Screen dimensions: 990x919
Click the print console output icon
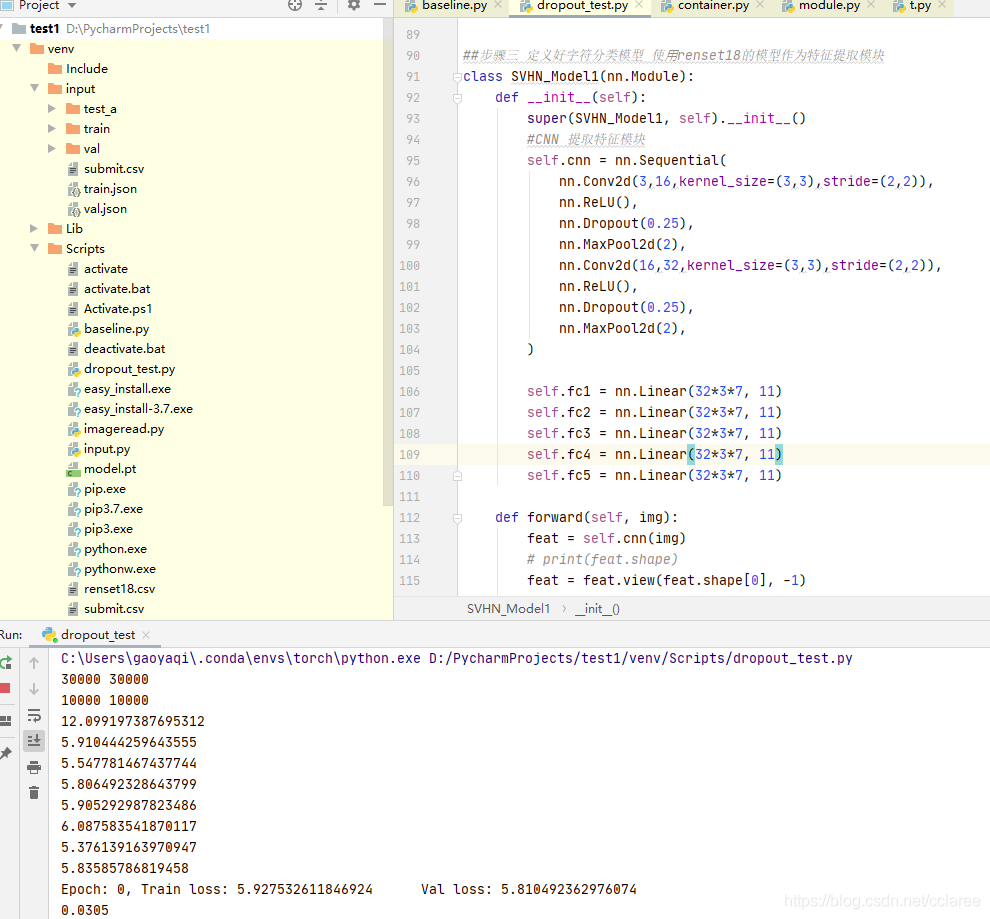coord(34,767)
